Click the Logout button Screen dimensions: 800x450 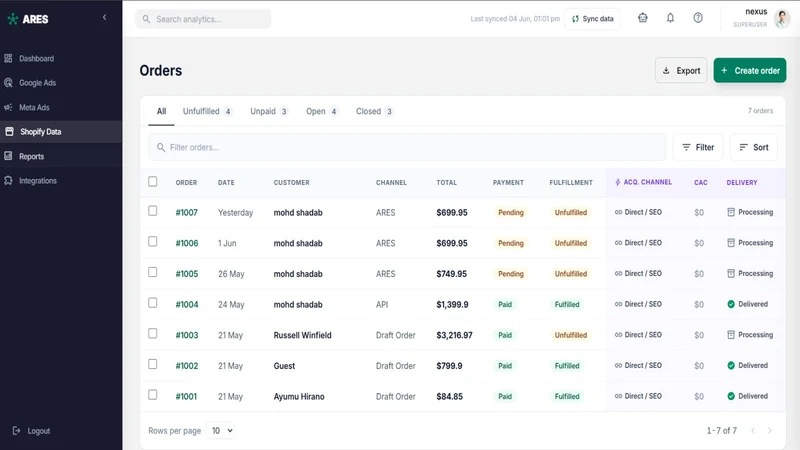click(x=31, y=431)
